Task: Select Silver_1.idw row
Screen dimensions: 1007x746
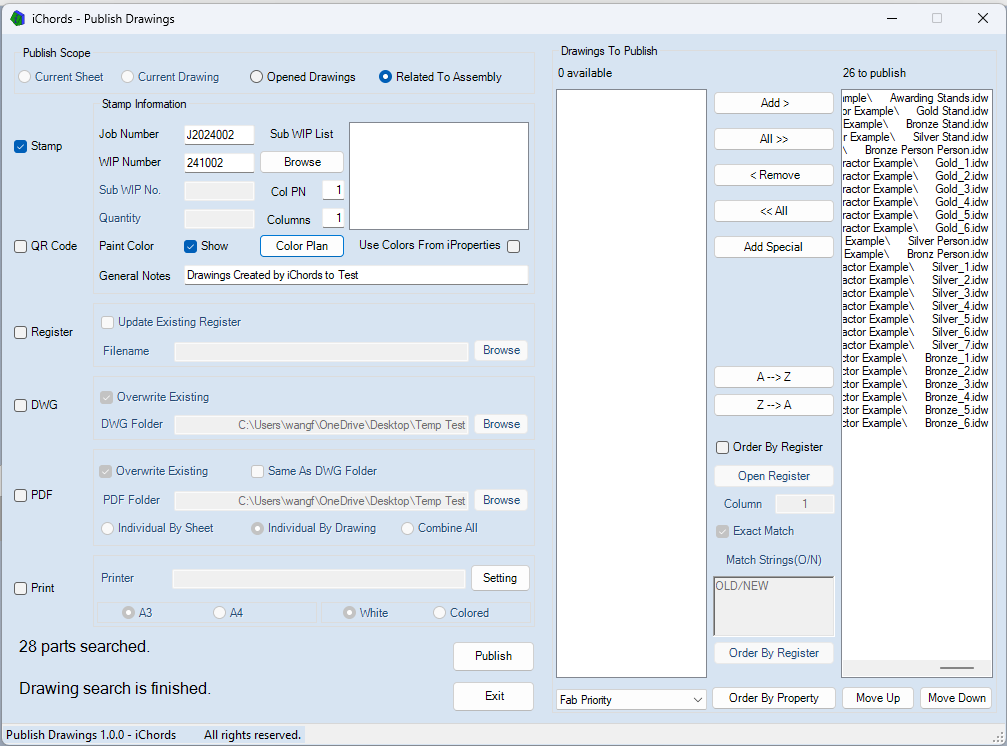Action: click(916, 267)
